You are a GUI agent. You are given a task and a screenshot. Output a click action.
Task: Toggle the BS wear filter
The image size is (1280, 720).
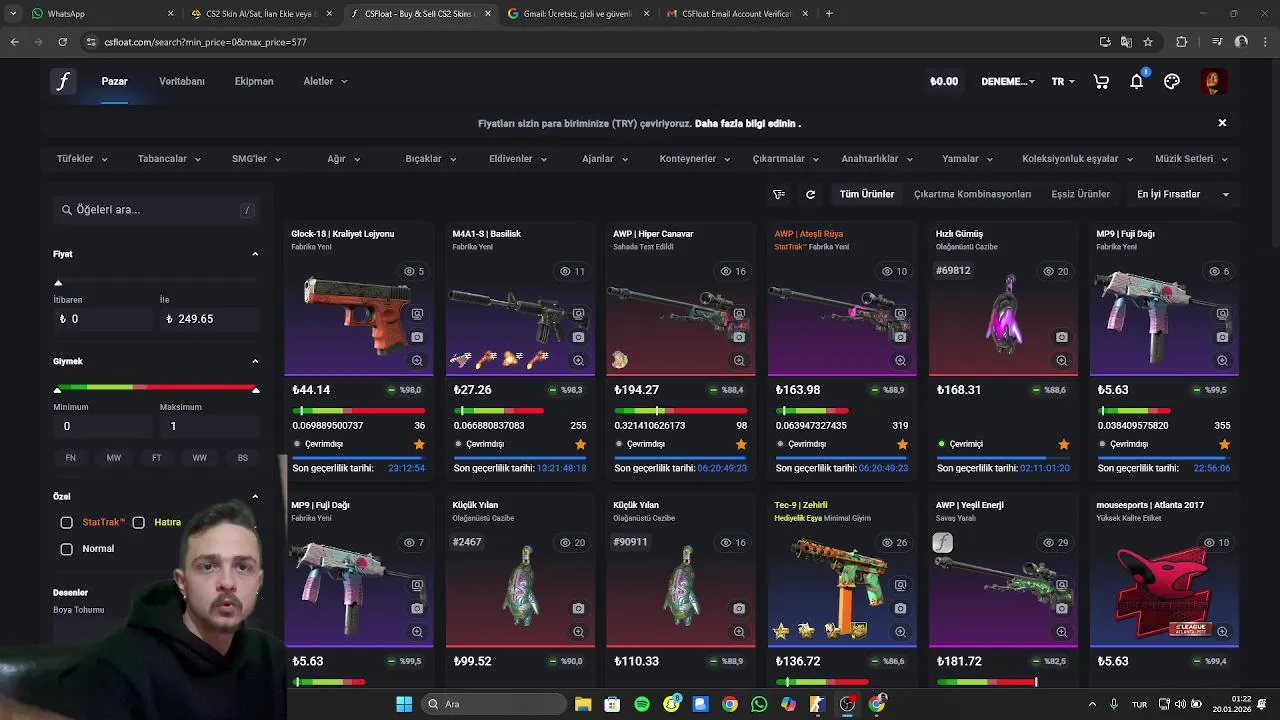click(x=243, y=458)
